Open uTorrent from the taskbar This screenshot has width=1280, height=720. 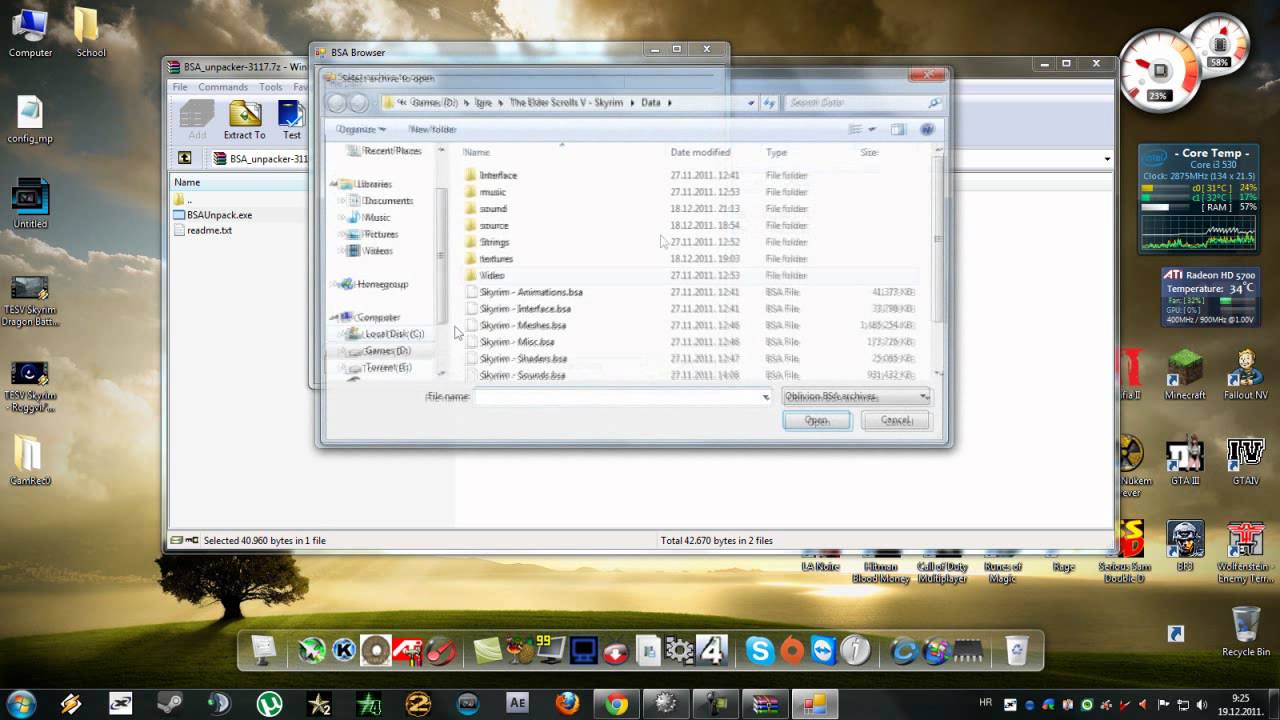[x=268, y=704]
